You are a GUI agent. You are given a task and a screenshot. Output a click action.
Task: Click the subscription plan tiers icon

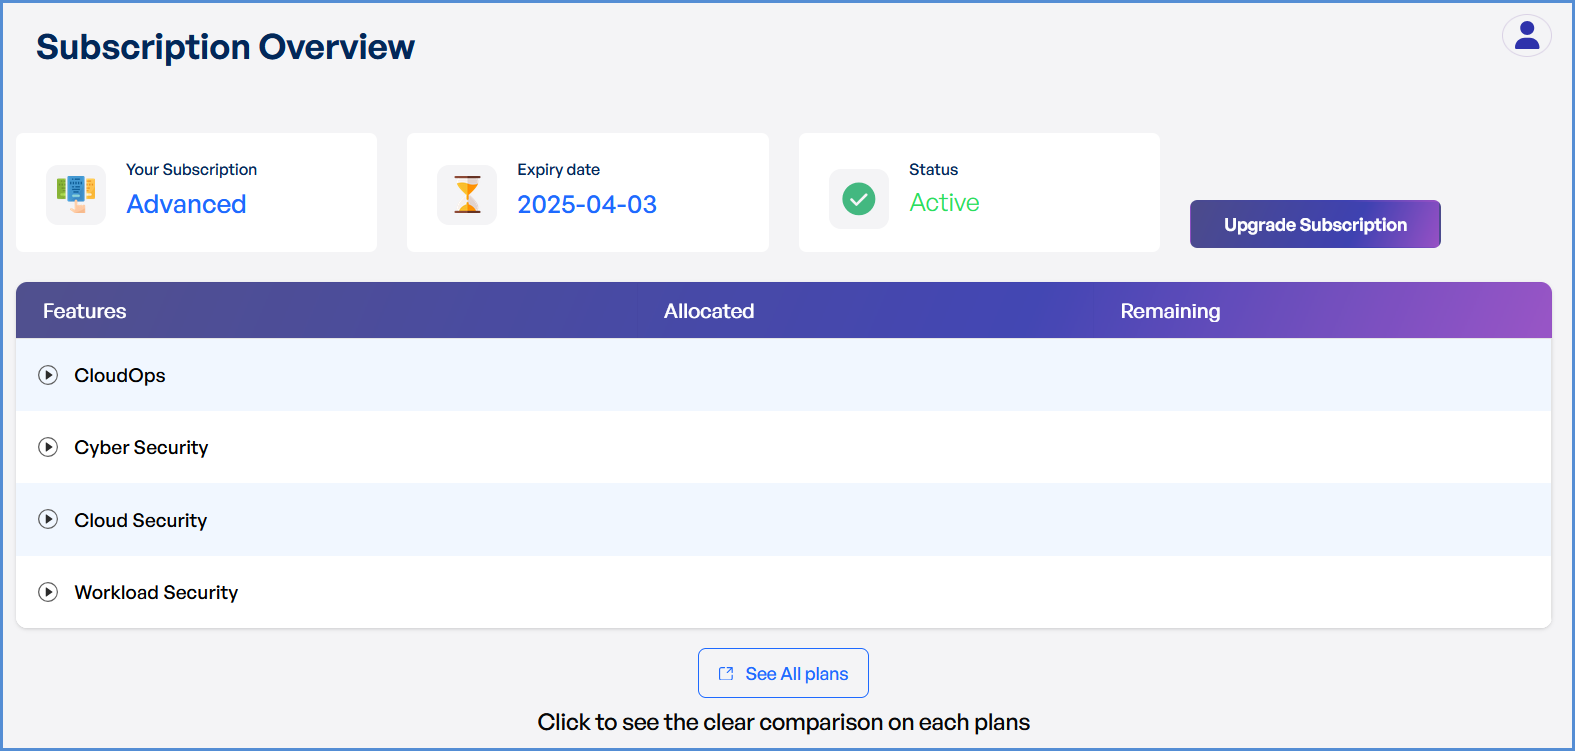(x=76, y=194)
